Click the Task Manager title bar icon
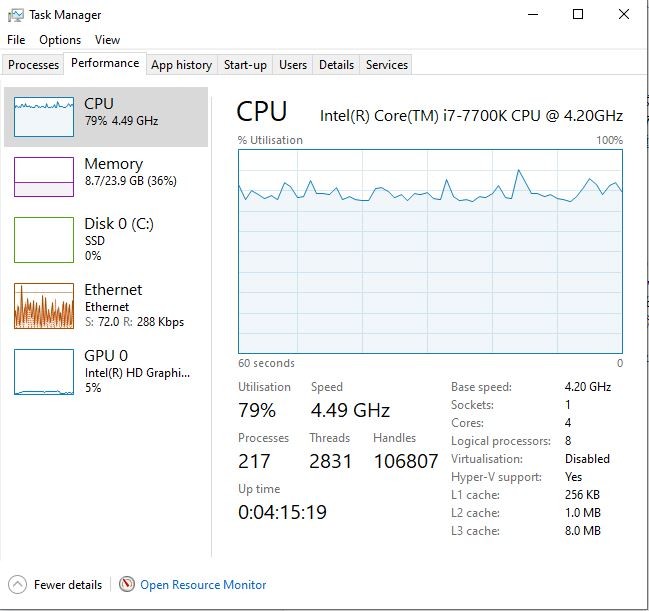 (16, 15)
